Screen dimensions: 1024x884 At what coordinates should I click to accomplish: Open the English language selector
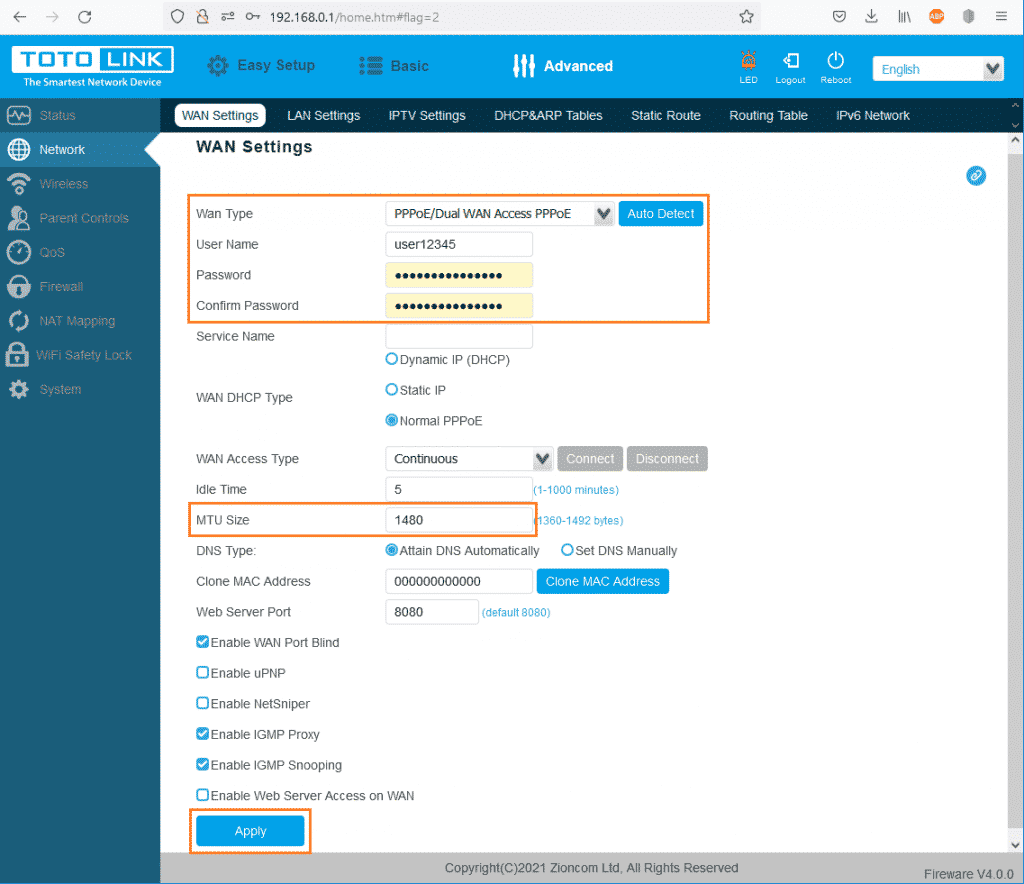pos(937,69)
